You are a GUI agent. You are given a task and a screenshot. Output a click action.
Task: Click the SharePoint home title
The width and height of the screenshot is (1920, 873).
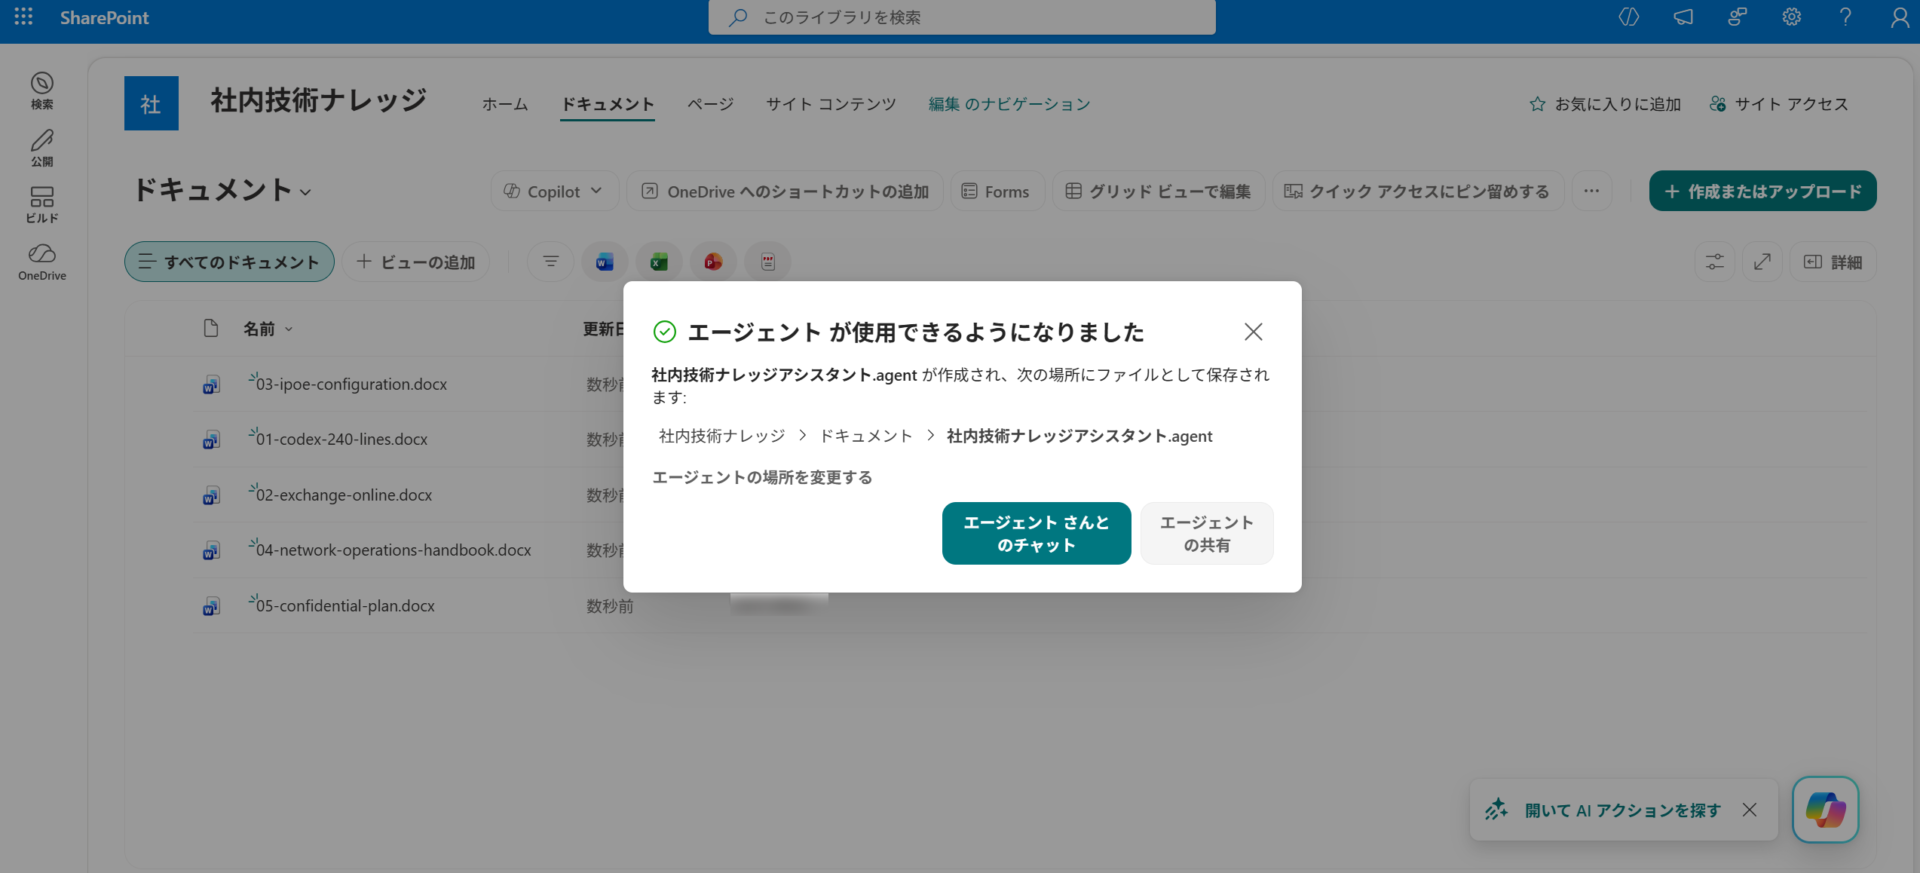(x=104, y=17)
